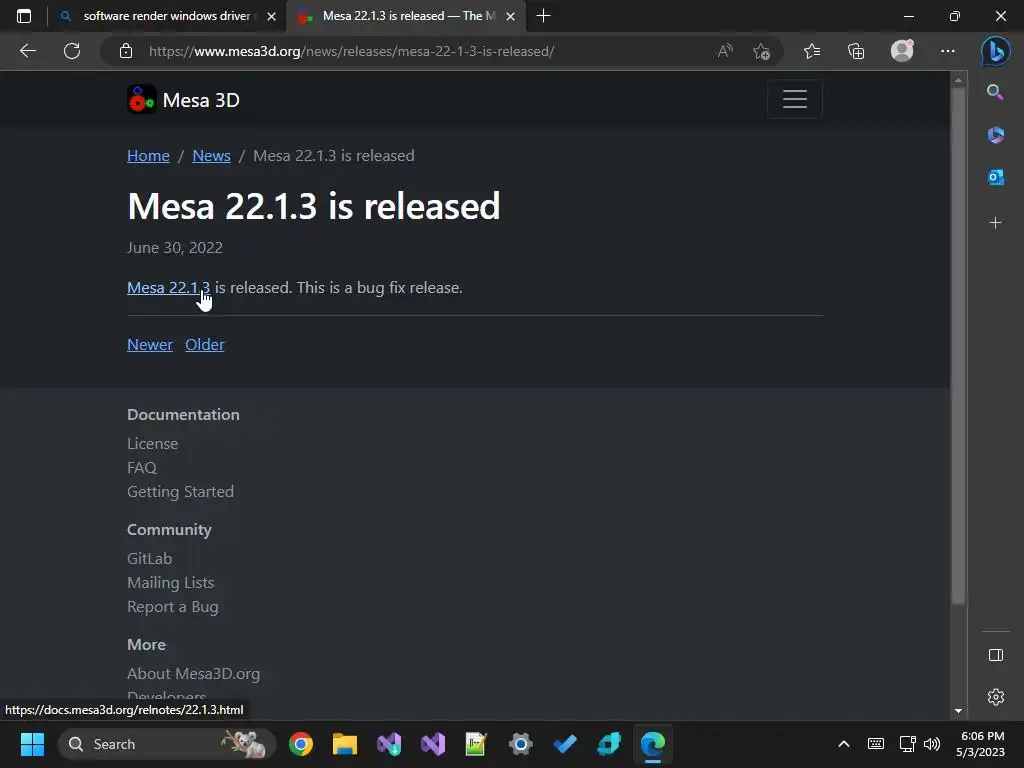This screenshot has height=768, width=1024.
Task: Open volume control tray icon
Action: [932, 744]
